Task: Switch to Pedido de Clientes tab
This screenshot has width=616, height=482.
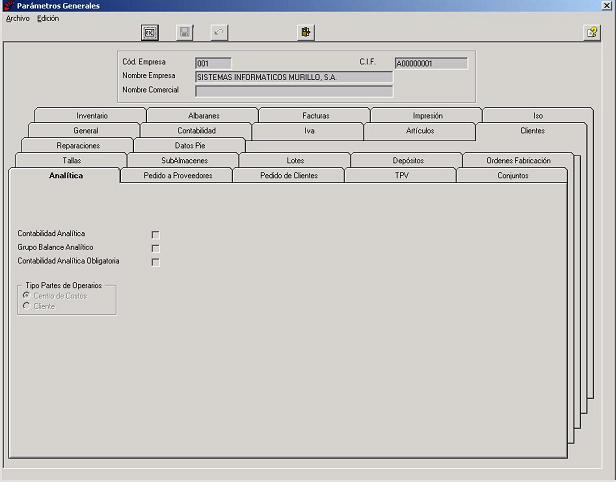Action: 289,175
